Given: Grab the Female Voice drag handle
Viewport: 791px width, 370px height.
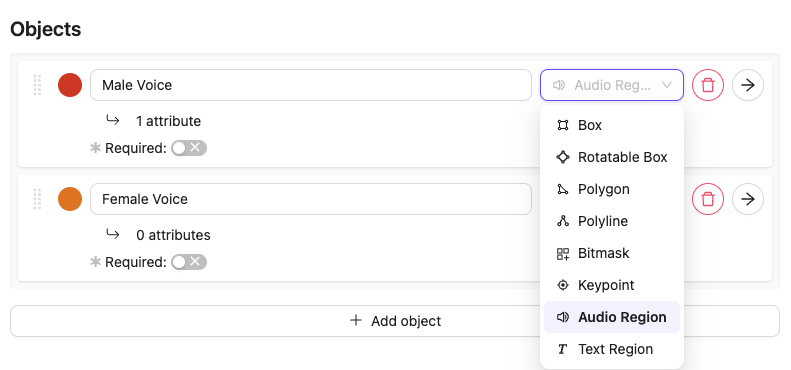Looking at the screenshot, I should click(37, 199).
